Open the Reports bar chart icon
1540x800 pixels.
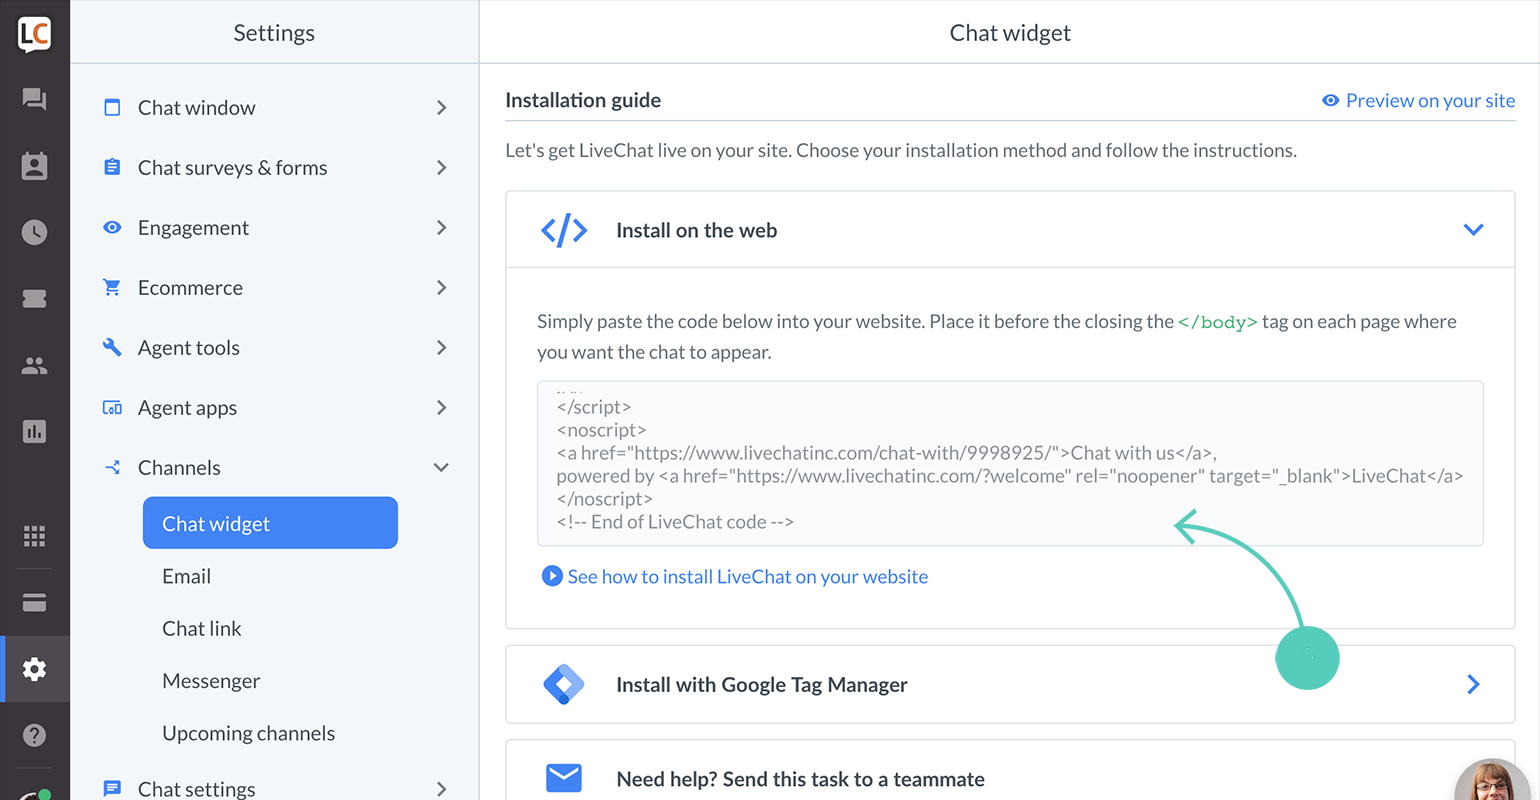pyautogui.click(x=34, y=432)
